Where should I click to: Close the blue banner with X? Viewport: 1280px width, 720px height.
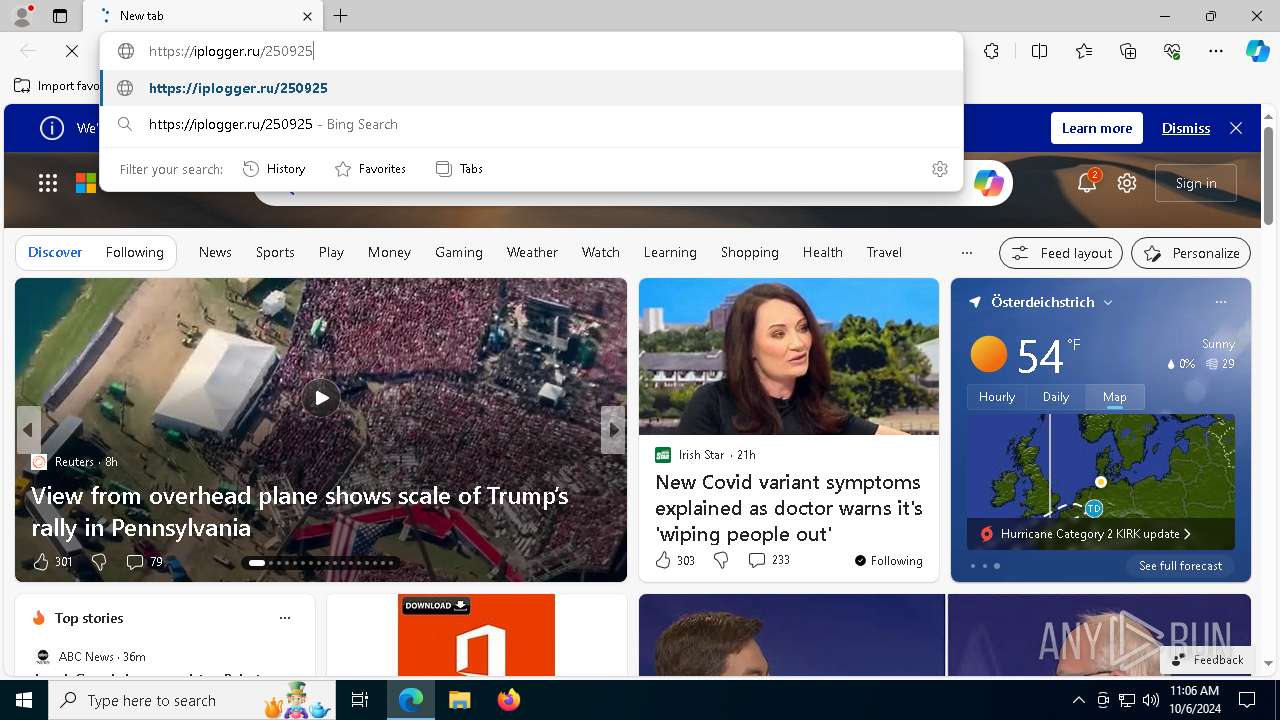tap(1236, 128)
